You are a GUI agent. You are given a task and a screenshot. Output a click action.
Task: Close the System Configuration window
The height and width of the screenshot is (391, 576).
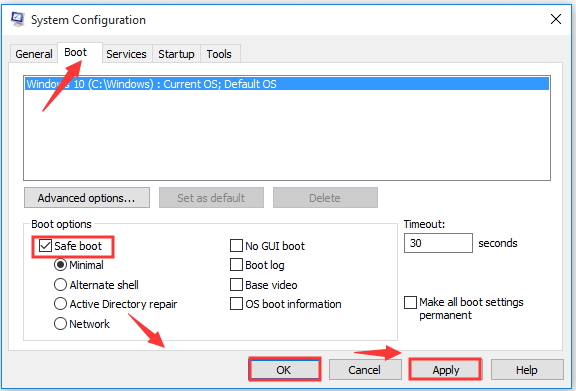click(x=556, y=19)
